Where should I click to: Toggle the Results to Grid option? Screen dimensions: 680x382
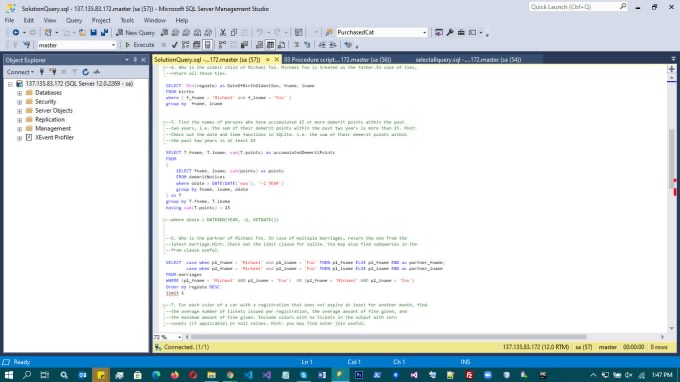[x=270, y=45]
